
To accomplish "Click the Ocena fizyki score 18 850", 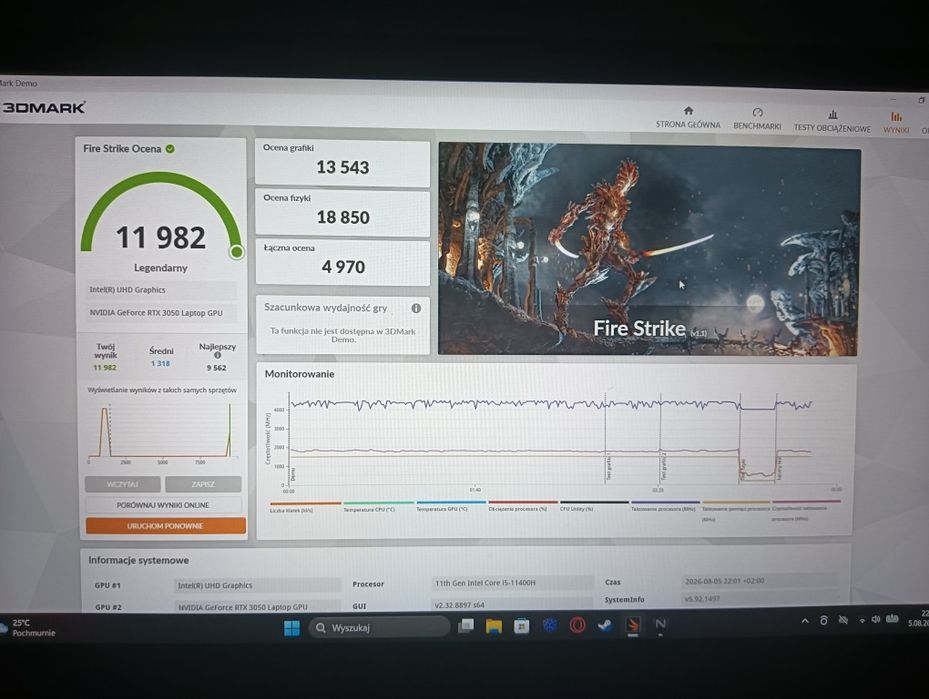I will [343, 217].
